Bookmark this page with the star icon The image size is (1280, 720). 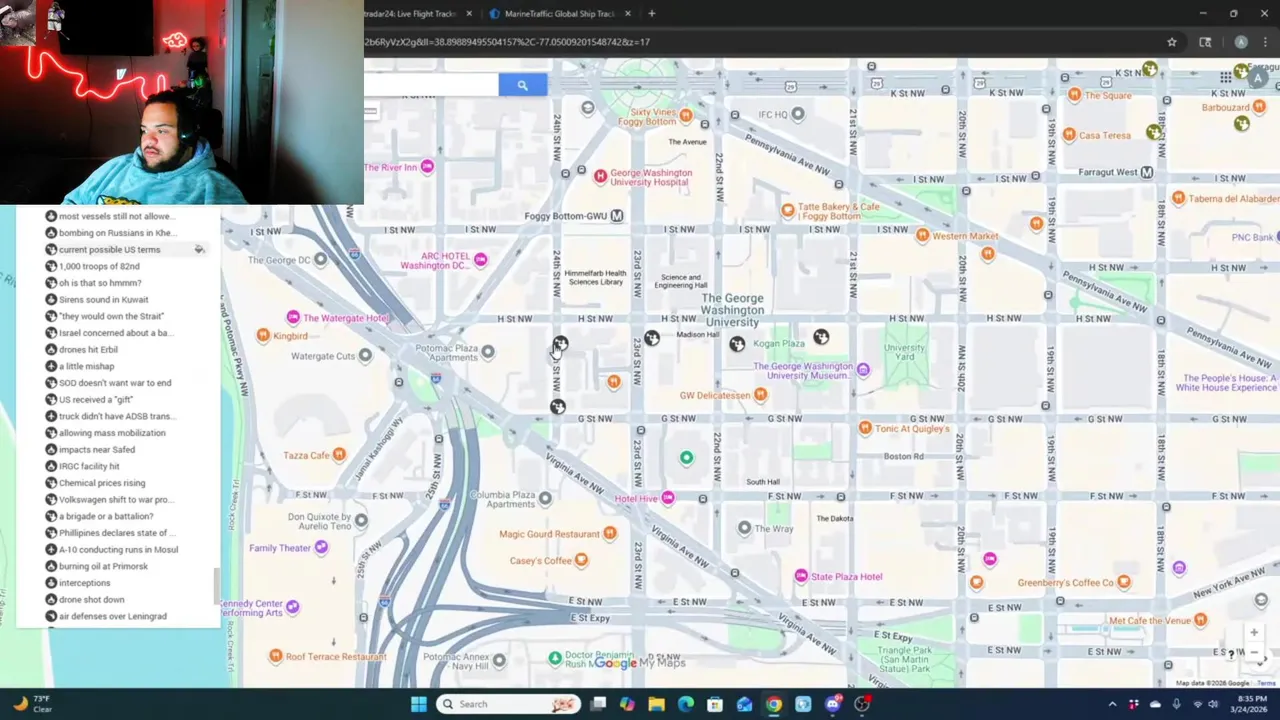[1172, 42]
